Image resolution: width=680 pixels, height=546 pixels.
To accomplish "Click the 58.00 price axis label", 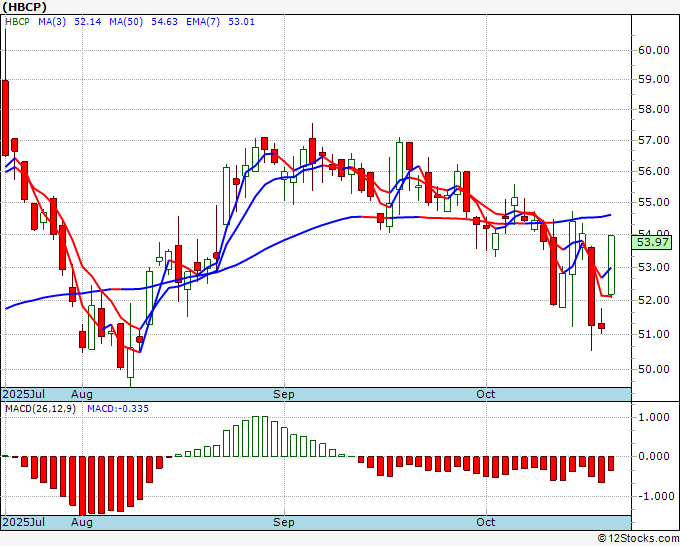I will coord(654,110).
